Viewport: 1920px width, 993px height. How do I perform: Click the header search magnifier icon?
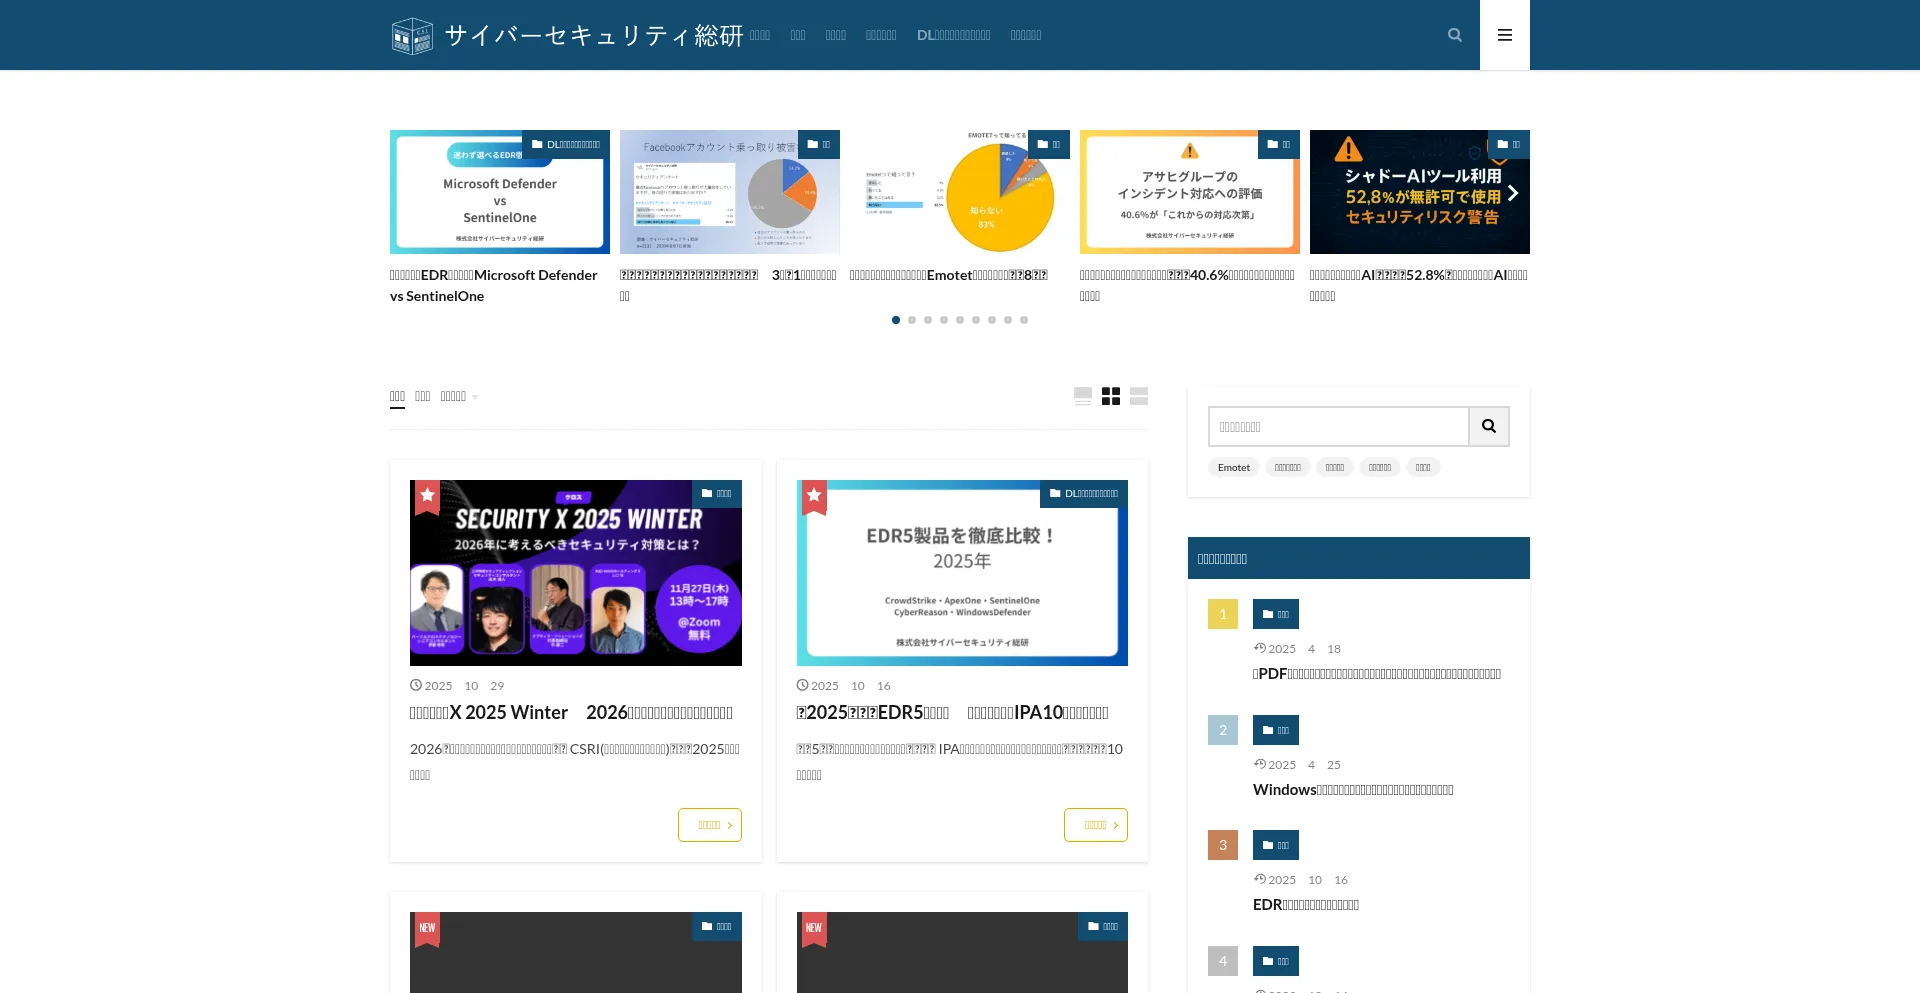pyautogui.click(x=1455, y=35)
